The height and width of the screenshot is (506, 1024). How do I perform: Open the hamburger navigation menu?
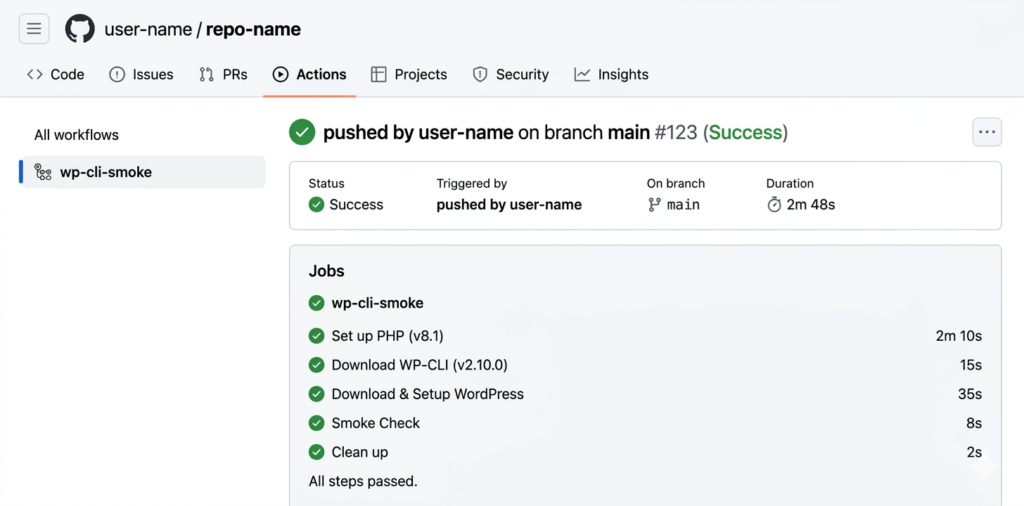coord(34,29)
